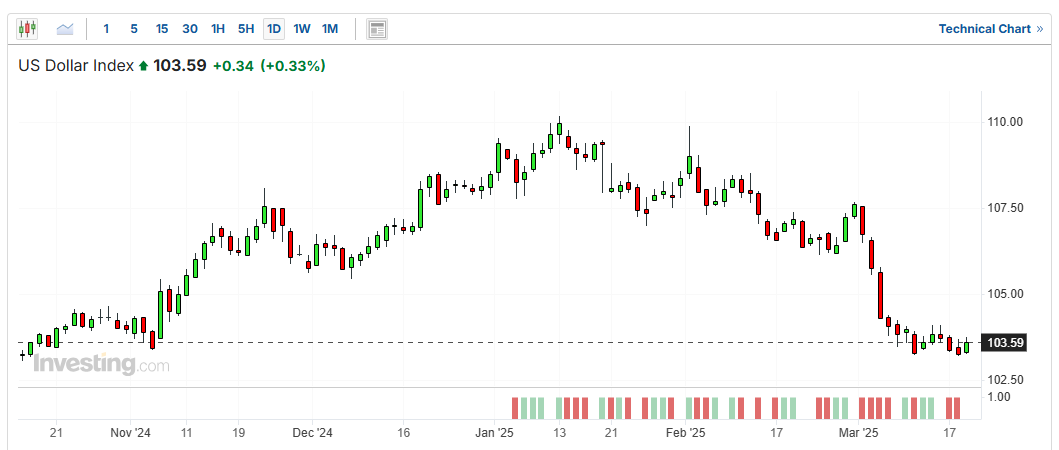Viewport: 1059px width, 450px height.
Task: Switch to area chart type icon
Action: click(65, 28)
